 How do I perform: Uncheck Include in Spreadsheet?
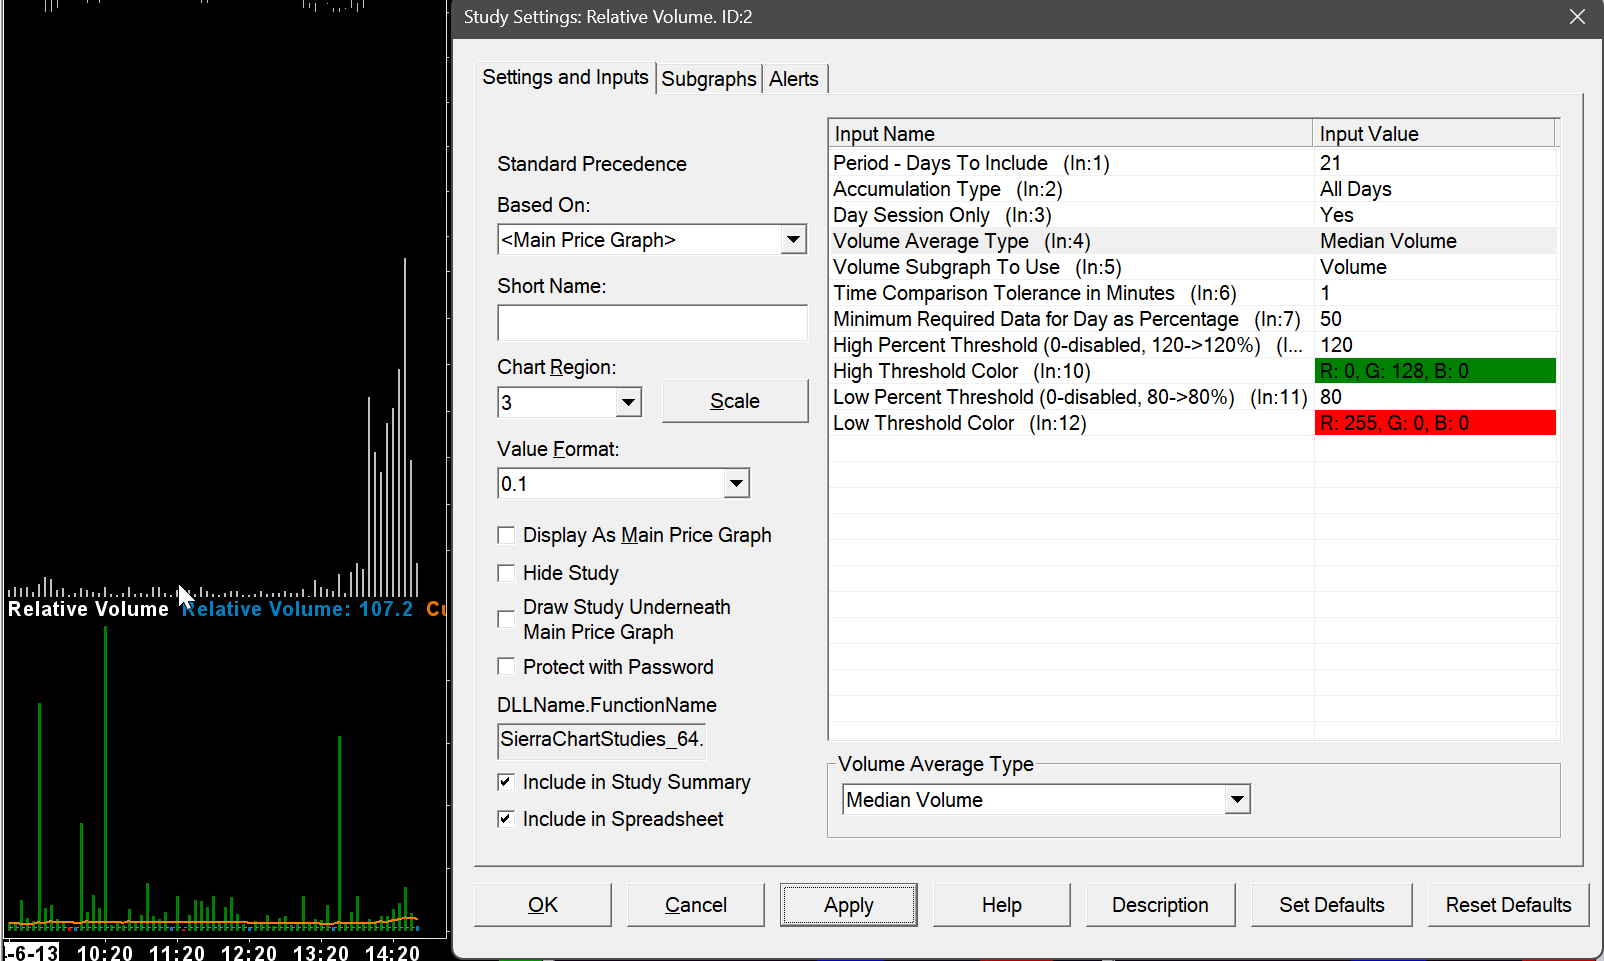(x=507, y=819)
